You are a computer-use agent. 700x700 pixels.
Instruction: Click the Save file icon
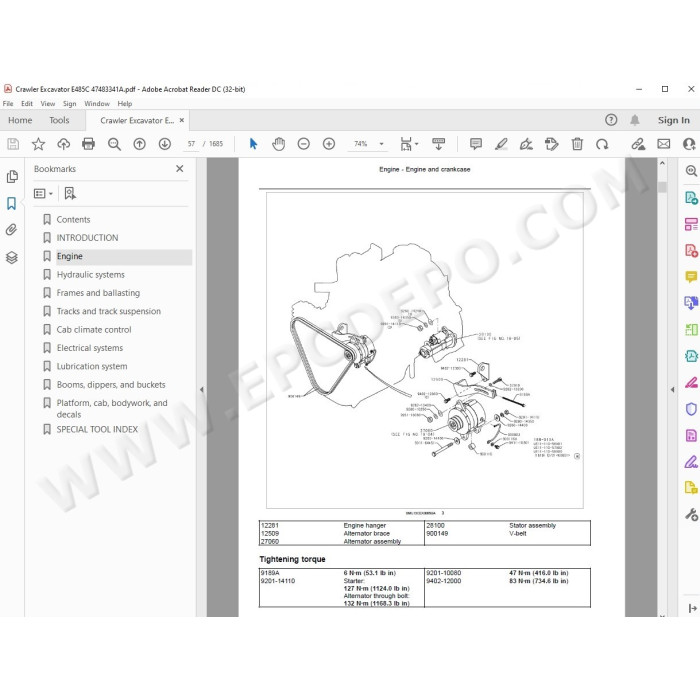pyautogui.click(x=13, y=144)
